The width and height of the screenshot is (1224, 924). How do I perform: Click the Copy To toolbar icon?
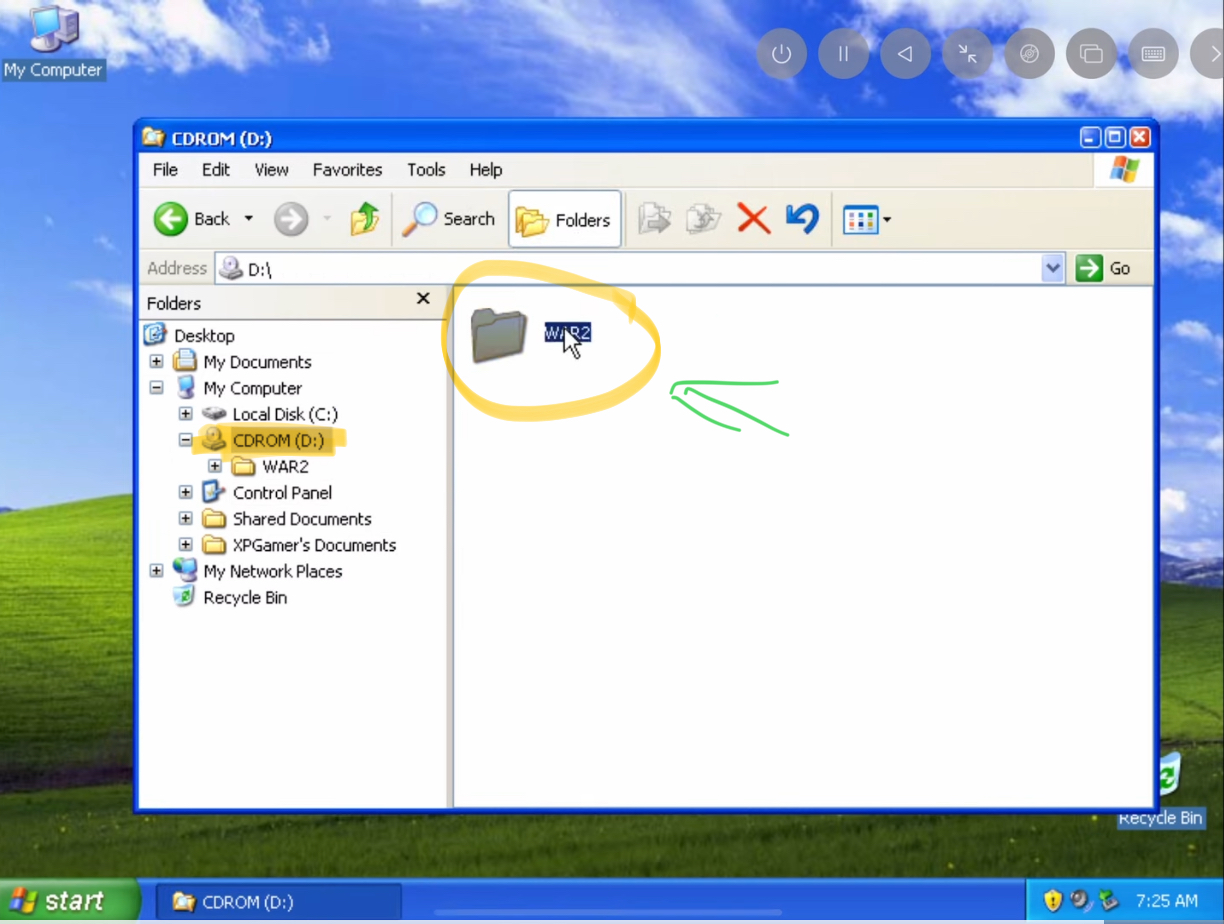point(704,218)
